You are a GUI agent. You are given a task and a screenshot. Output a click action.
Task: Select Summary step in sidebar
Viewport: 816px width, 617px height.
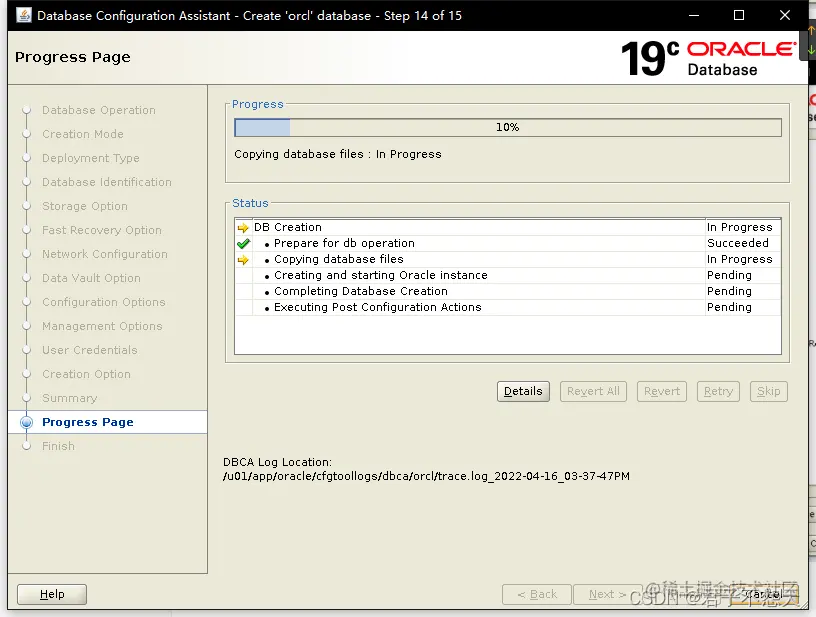pos(70,398)
